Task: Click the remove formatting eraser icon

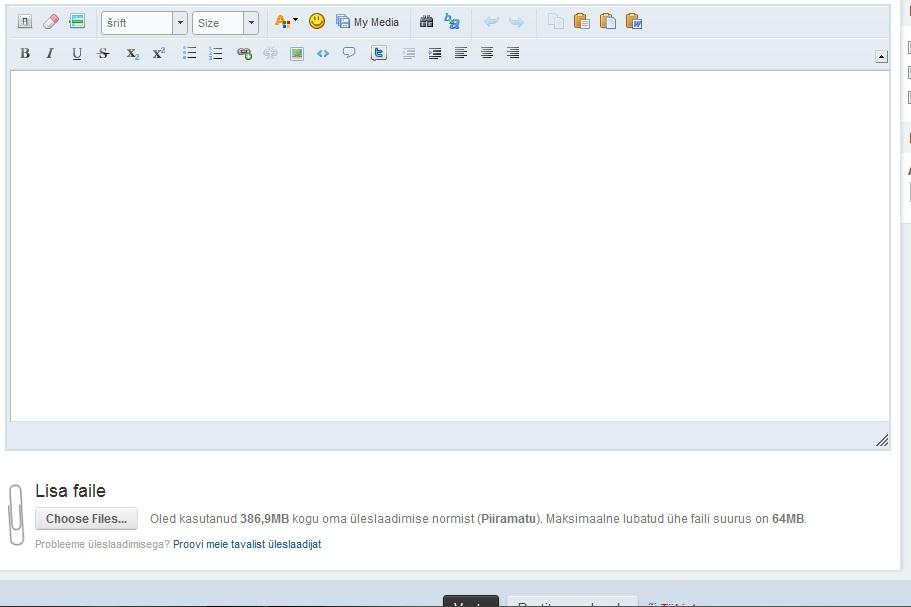Action: (x=51, y=21)
